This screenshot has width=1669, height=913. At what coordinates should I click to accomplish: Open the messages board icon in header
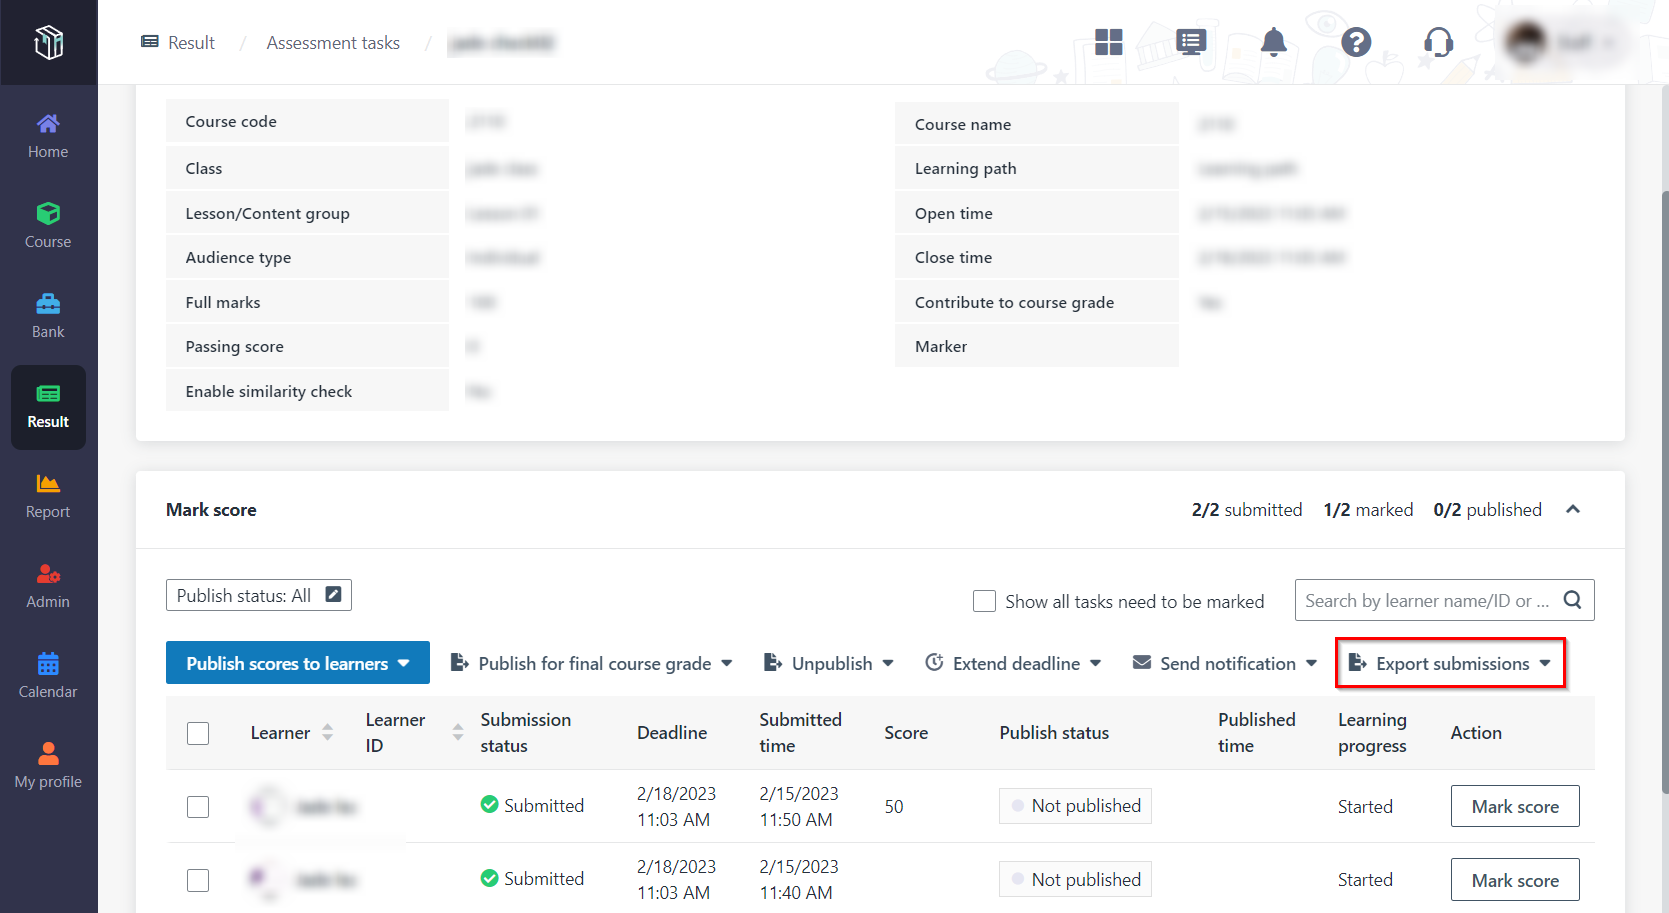click(1191, 42)
